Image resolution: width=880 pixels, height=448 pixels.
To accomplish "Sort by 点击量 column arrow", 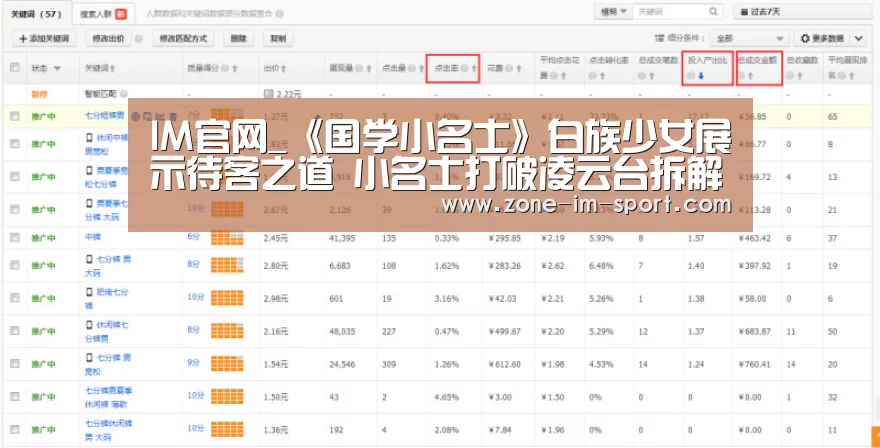I will tap(421, 68).
